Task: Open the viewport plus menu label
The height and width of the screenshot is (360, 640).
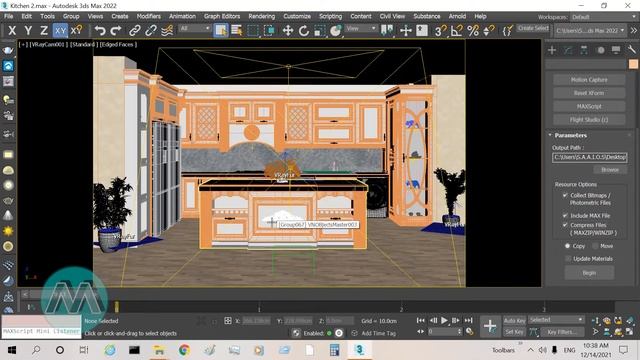Action: tap(24, 44)
